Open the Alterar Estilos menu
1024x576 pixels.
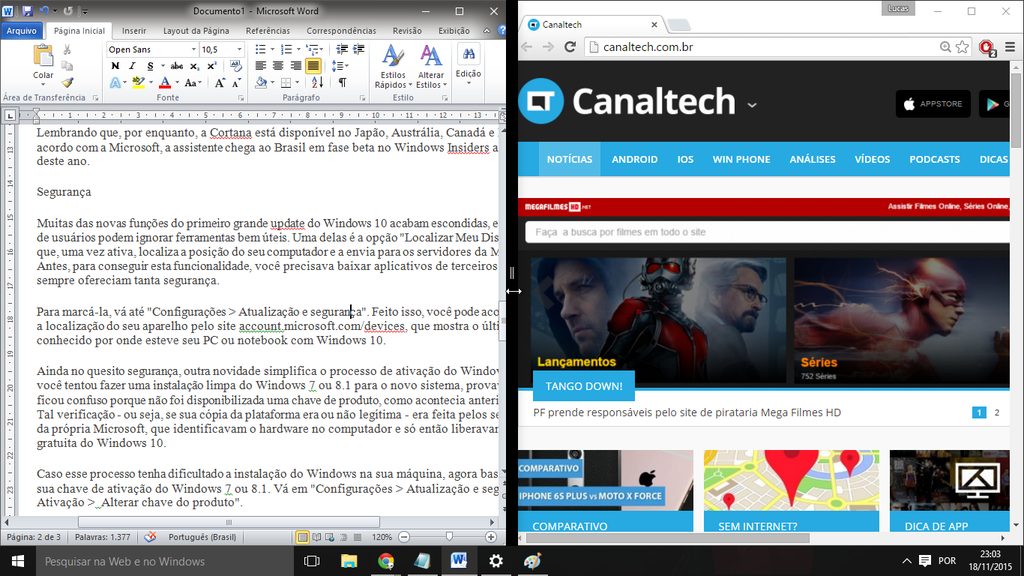431,67
